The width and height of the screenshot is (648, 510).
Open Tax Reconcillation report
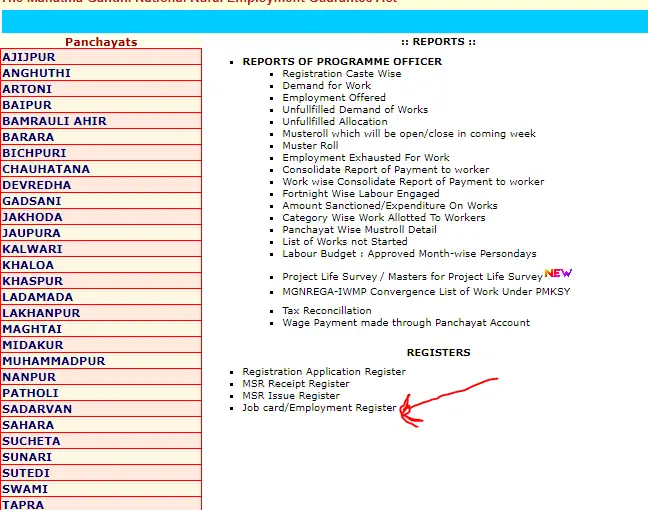(327, 310)
